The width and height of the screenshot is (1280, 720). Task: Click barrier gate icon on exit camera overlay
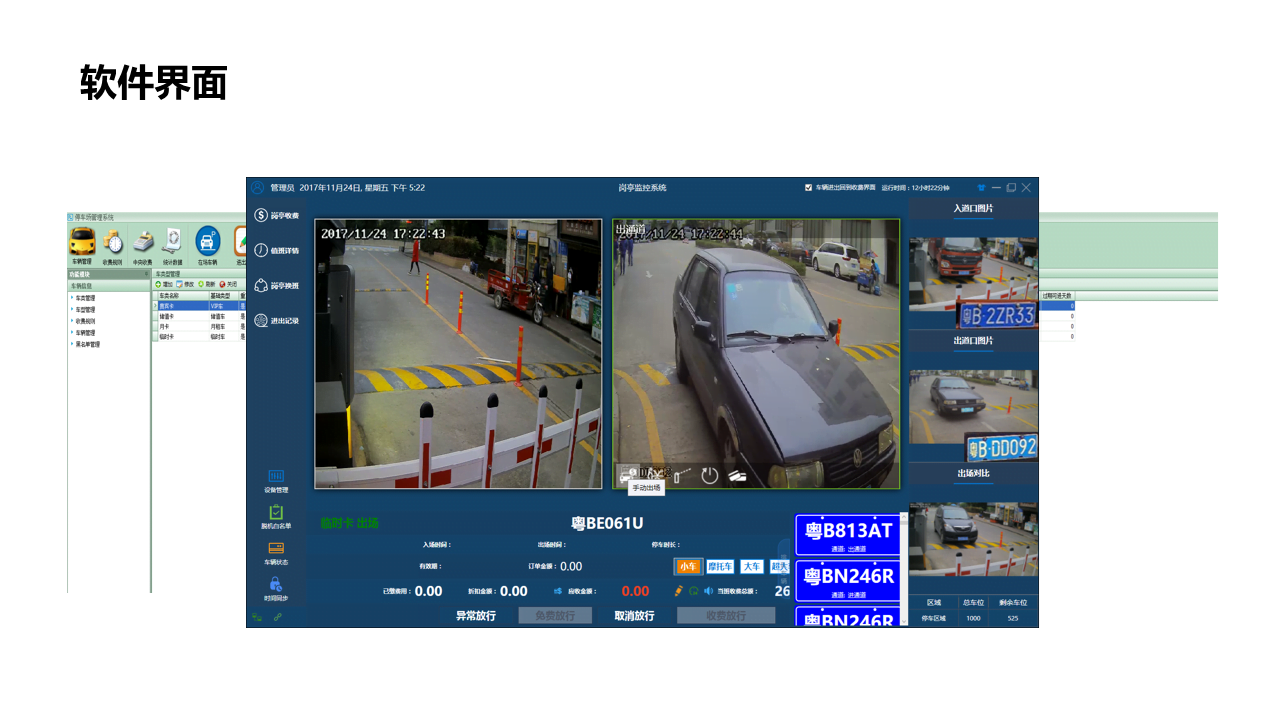coord(683,475)
